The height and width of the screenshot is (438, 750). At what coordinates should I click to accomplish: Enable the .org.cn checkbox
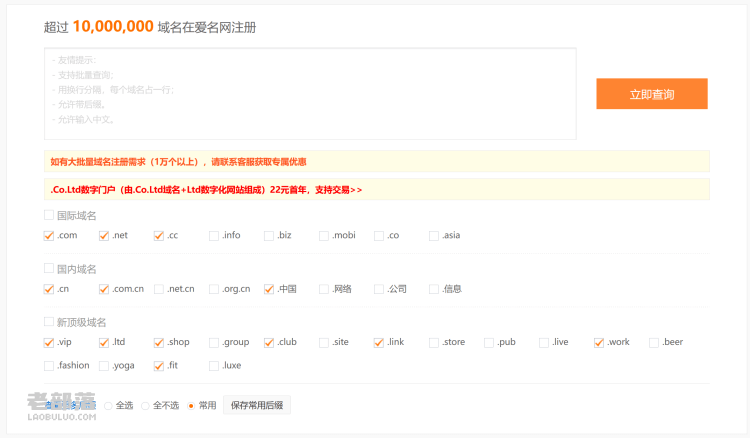coord(214,289)
